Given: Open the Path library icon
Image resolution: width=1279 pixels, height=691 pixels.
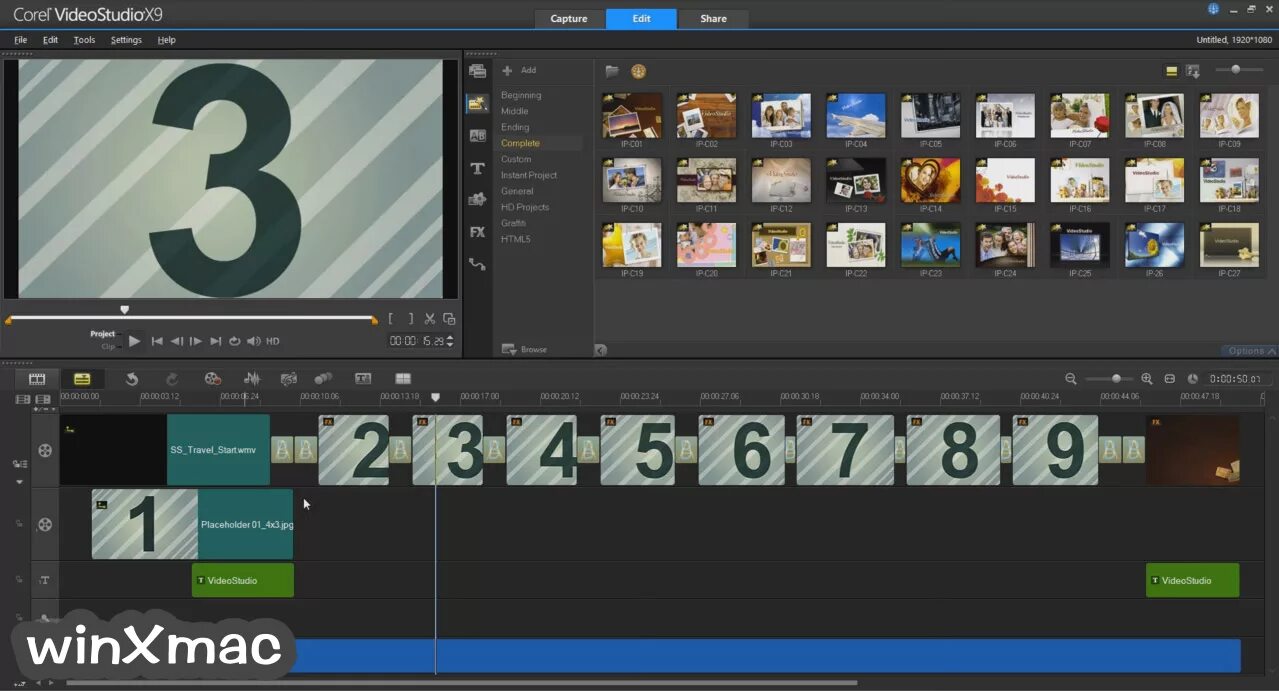Looking at the screenshot, I should tap(477, 264).
